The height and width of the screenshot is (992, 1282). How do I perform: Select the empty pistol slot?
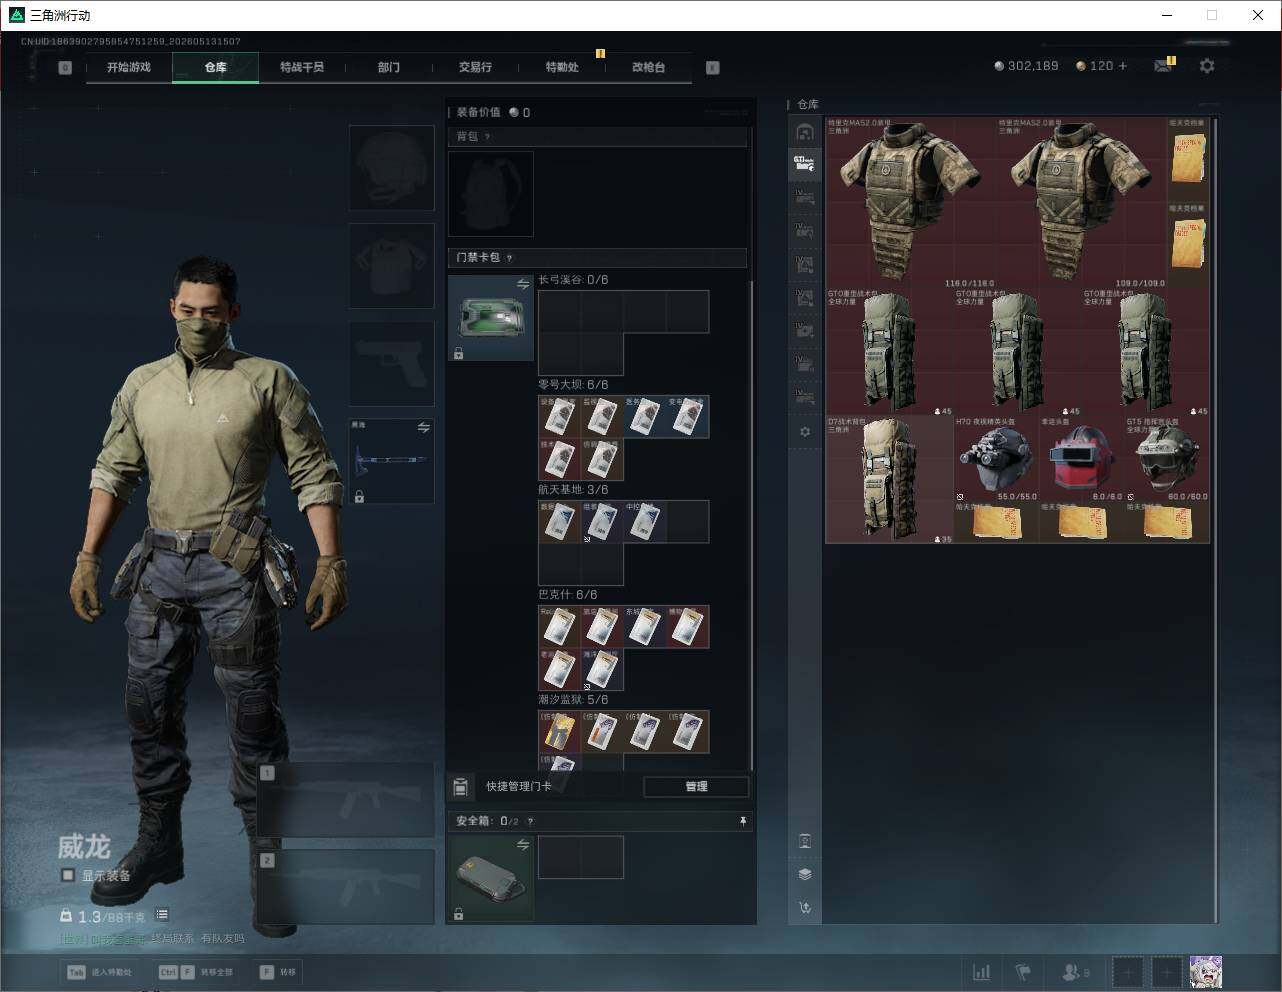pyautogui.click(x=391, y=364)
